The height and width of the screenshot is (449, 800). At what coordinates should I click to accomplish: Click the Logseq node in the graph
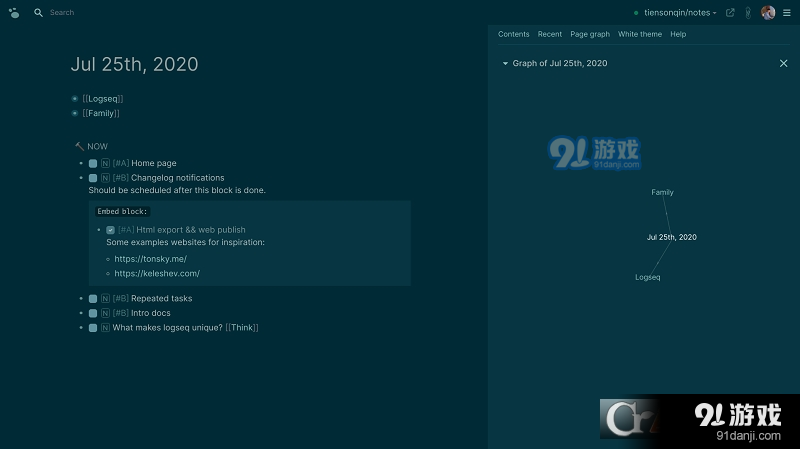tap(647, 277)
